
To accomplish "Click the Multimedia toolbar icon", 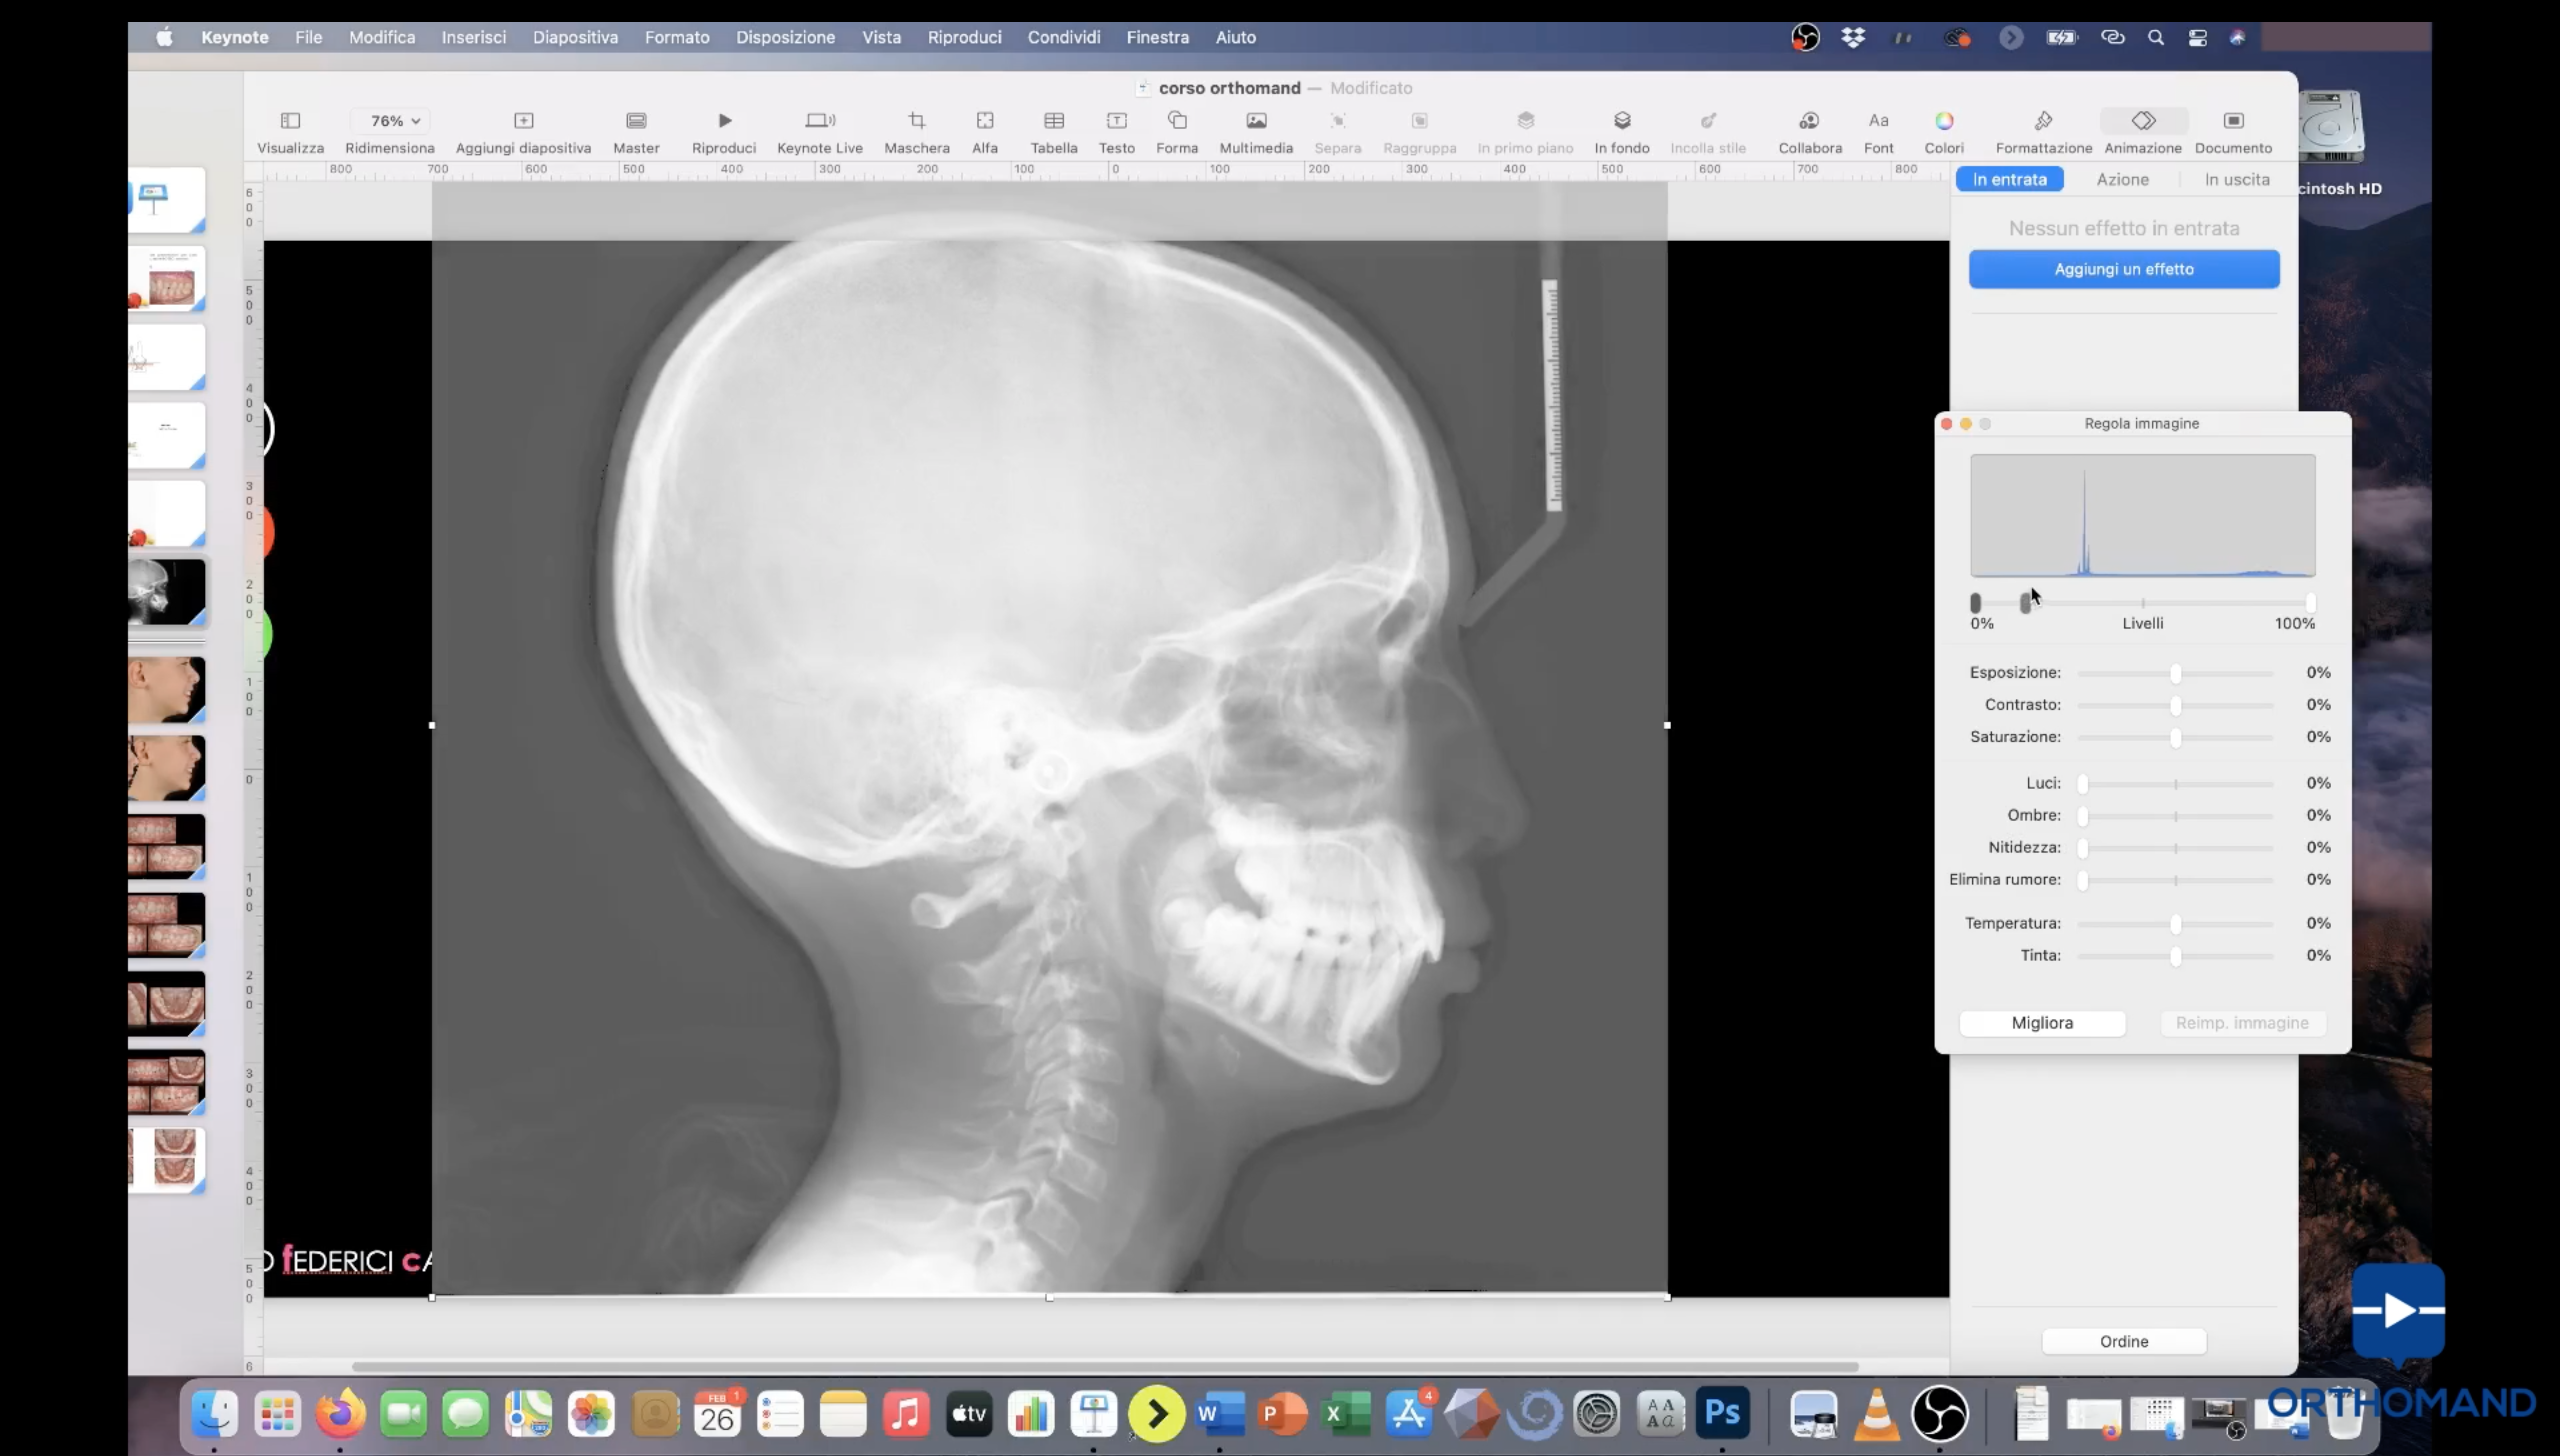I will coord(1256,121).
